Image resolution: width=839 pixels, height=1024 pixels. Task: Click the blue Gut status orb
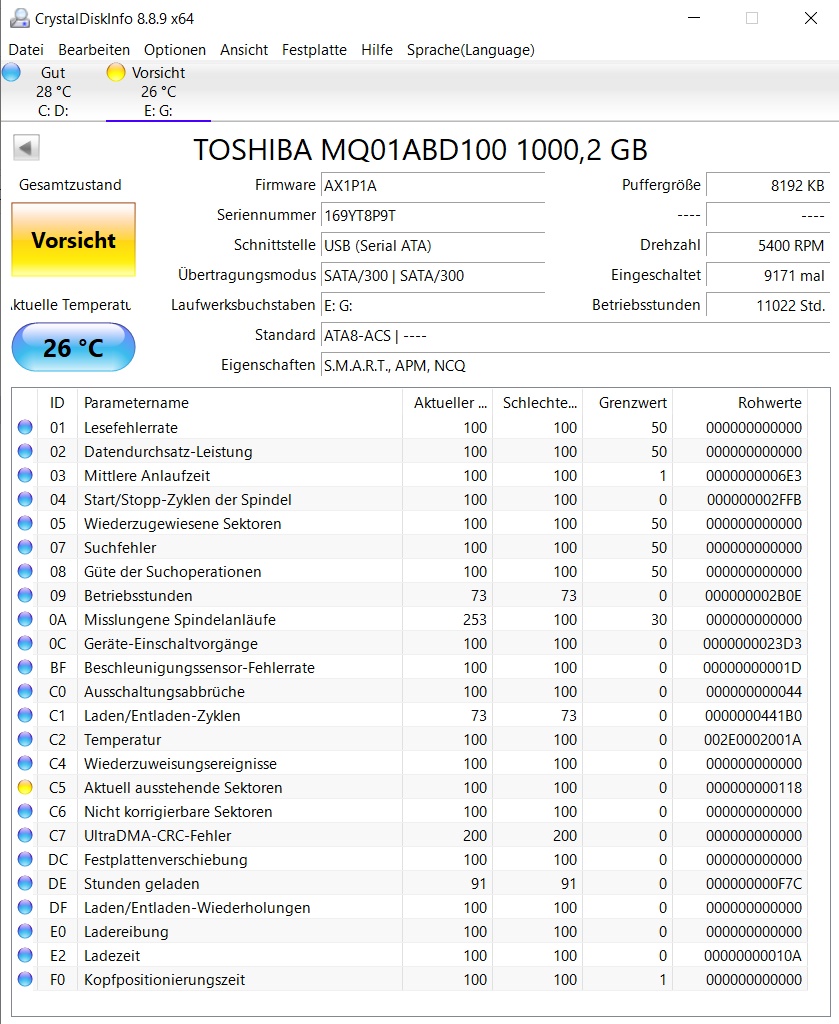tap(11, 72)
